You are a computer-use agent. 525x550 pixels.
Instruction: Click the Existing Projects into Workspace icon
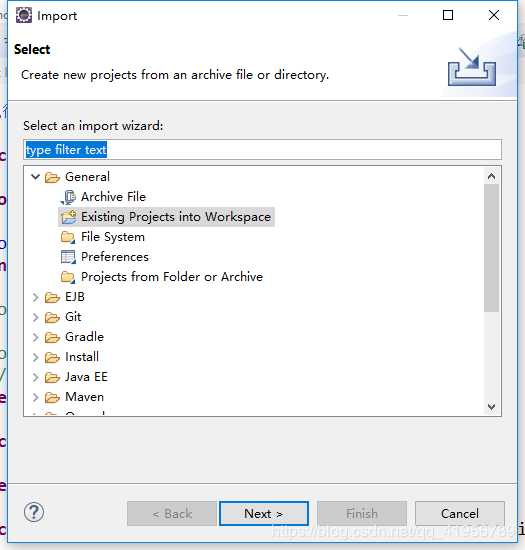click(x=68, y=217)
